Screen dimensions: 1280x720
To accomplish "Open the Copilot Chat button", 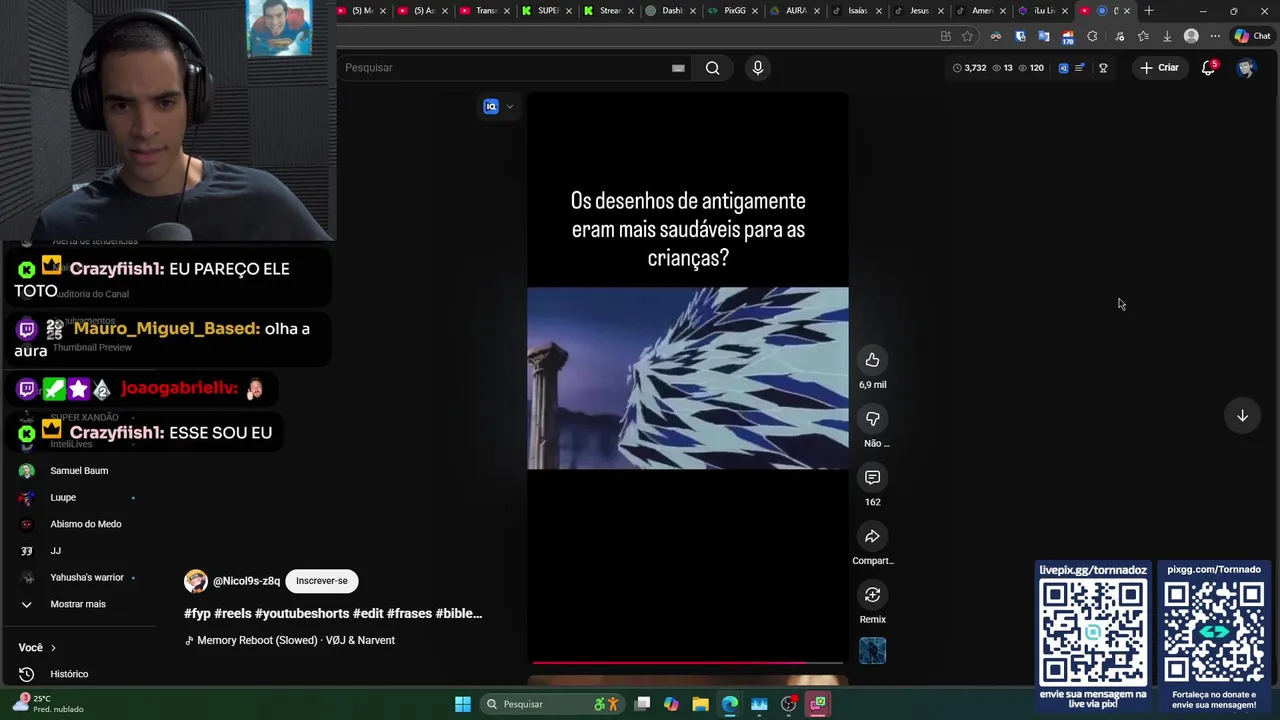I will [1252, 36].
